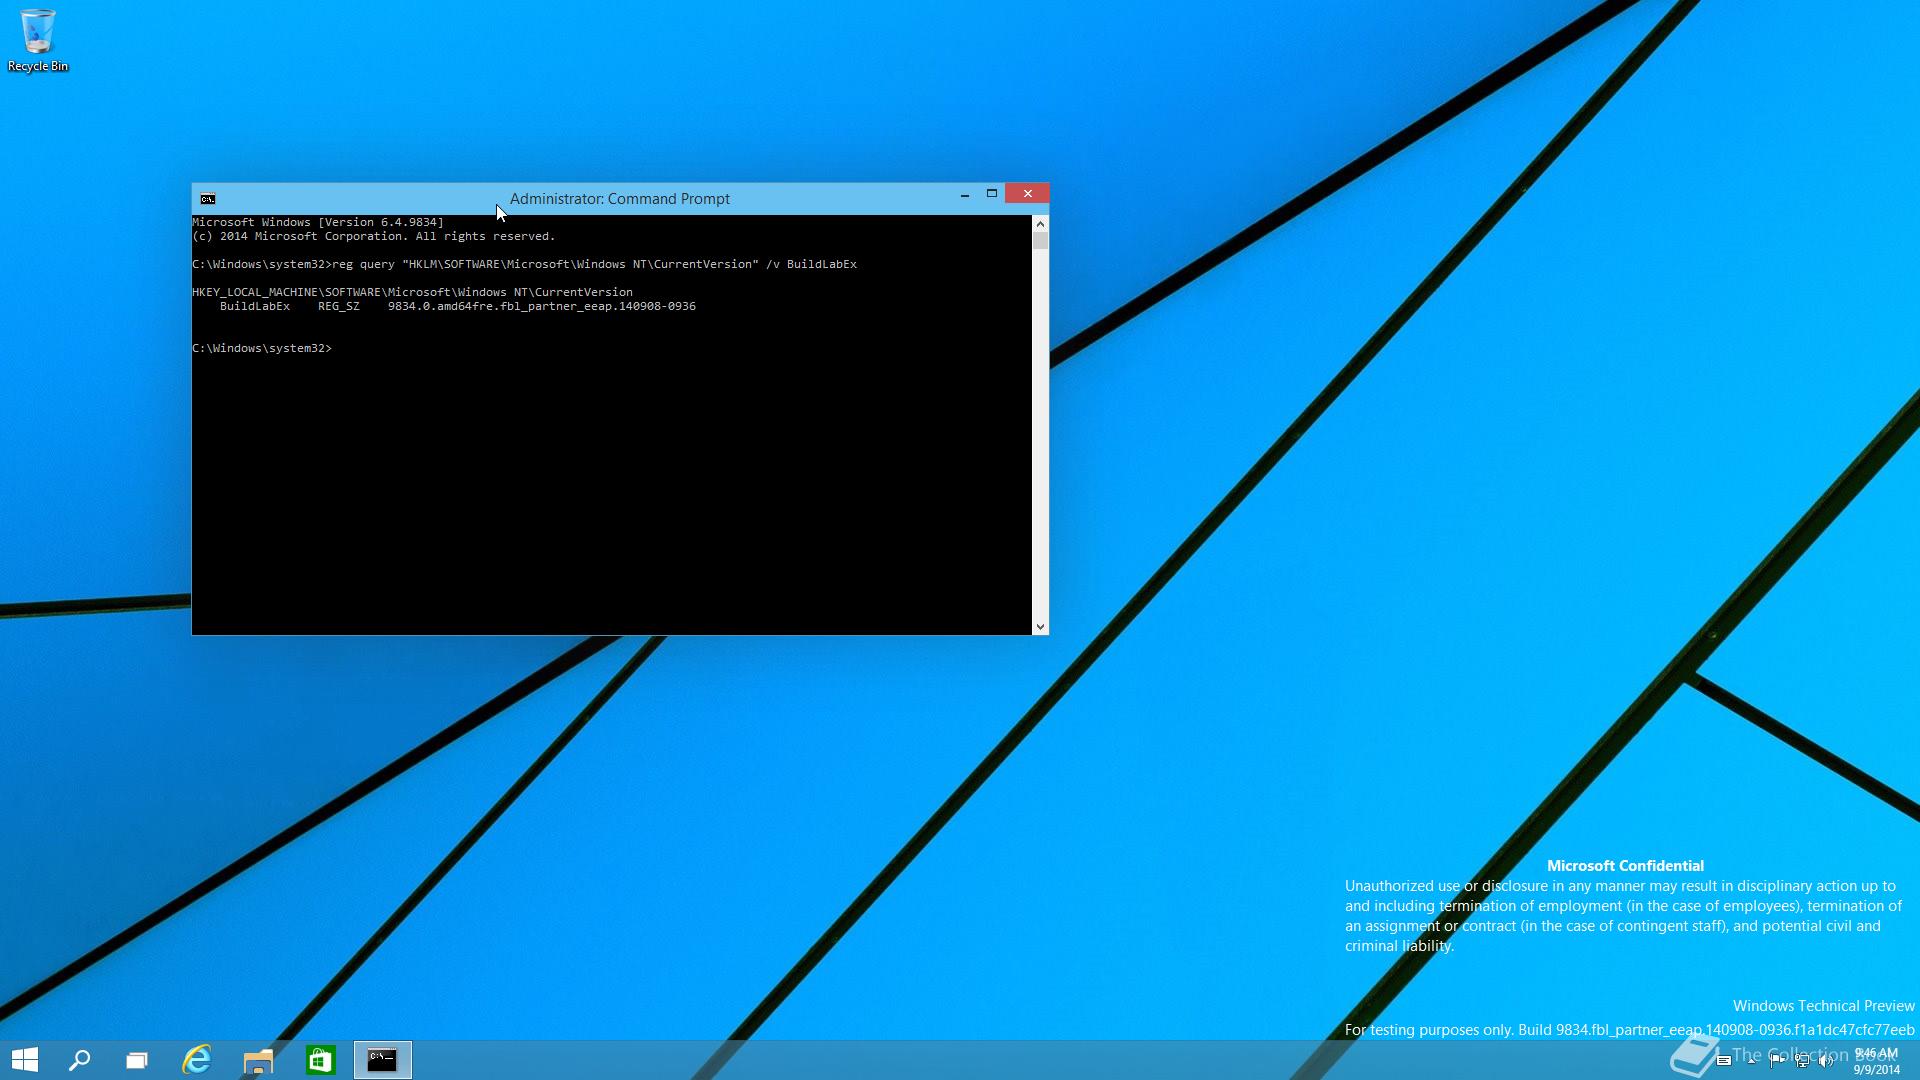Click the 'Version 6.4.9834' line in console

[318, 222]
